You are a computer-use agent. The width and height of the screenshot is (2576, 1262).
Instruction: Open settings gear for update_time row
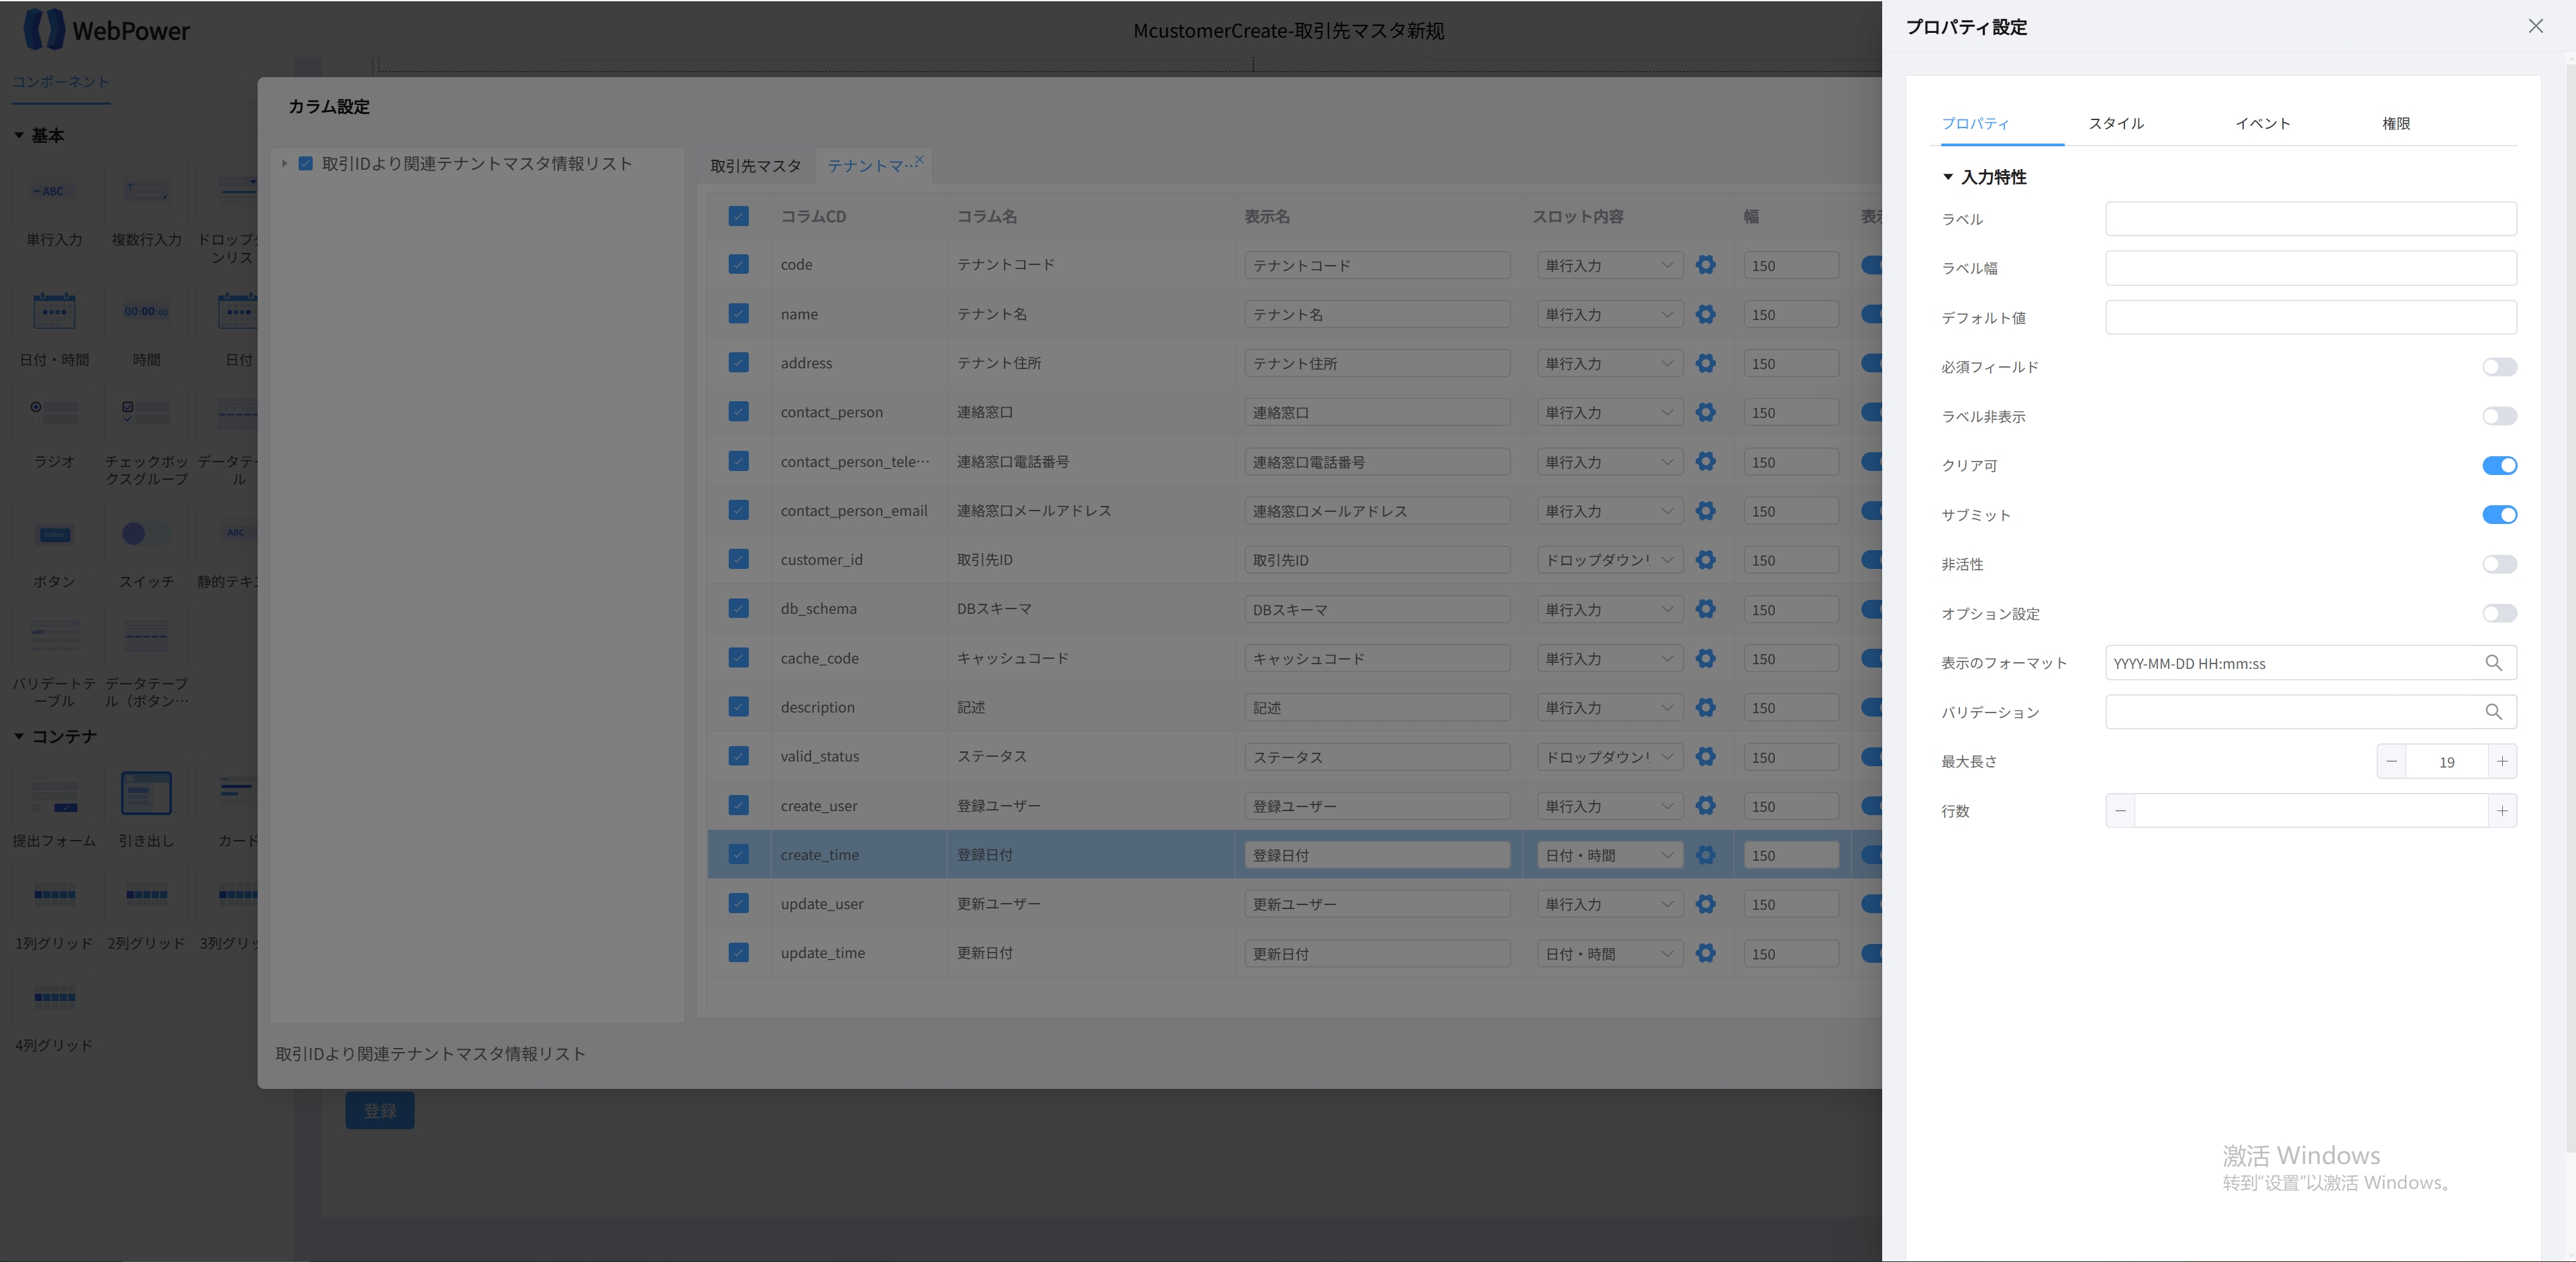(x=1706, y=953)
